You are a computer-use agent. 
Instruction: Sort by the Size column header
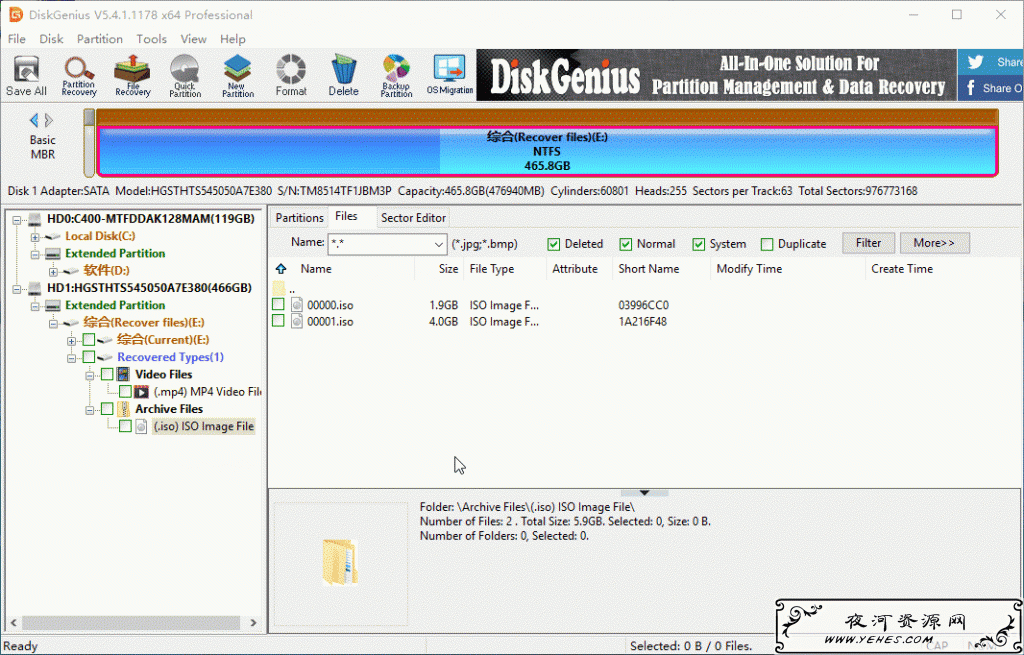pyautogui.click(x=440, y=268)
